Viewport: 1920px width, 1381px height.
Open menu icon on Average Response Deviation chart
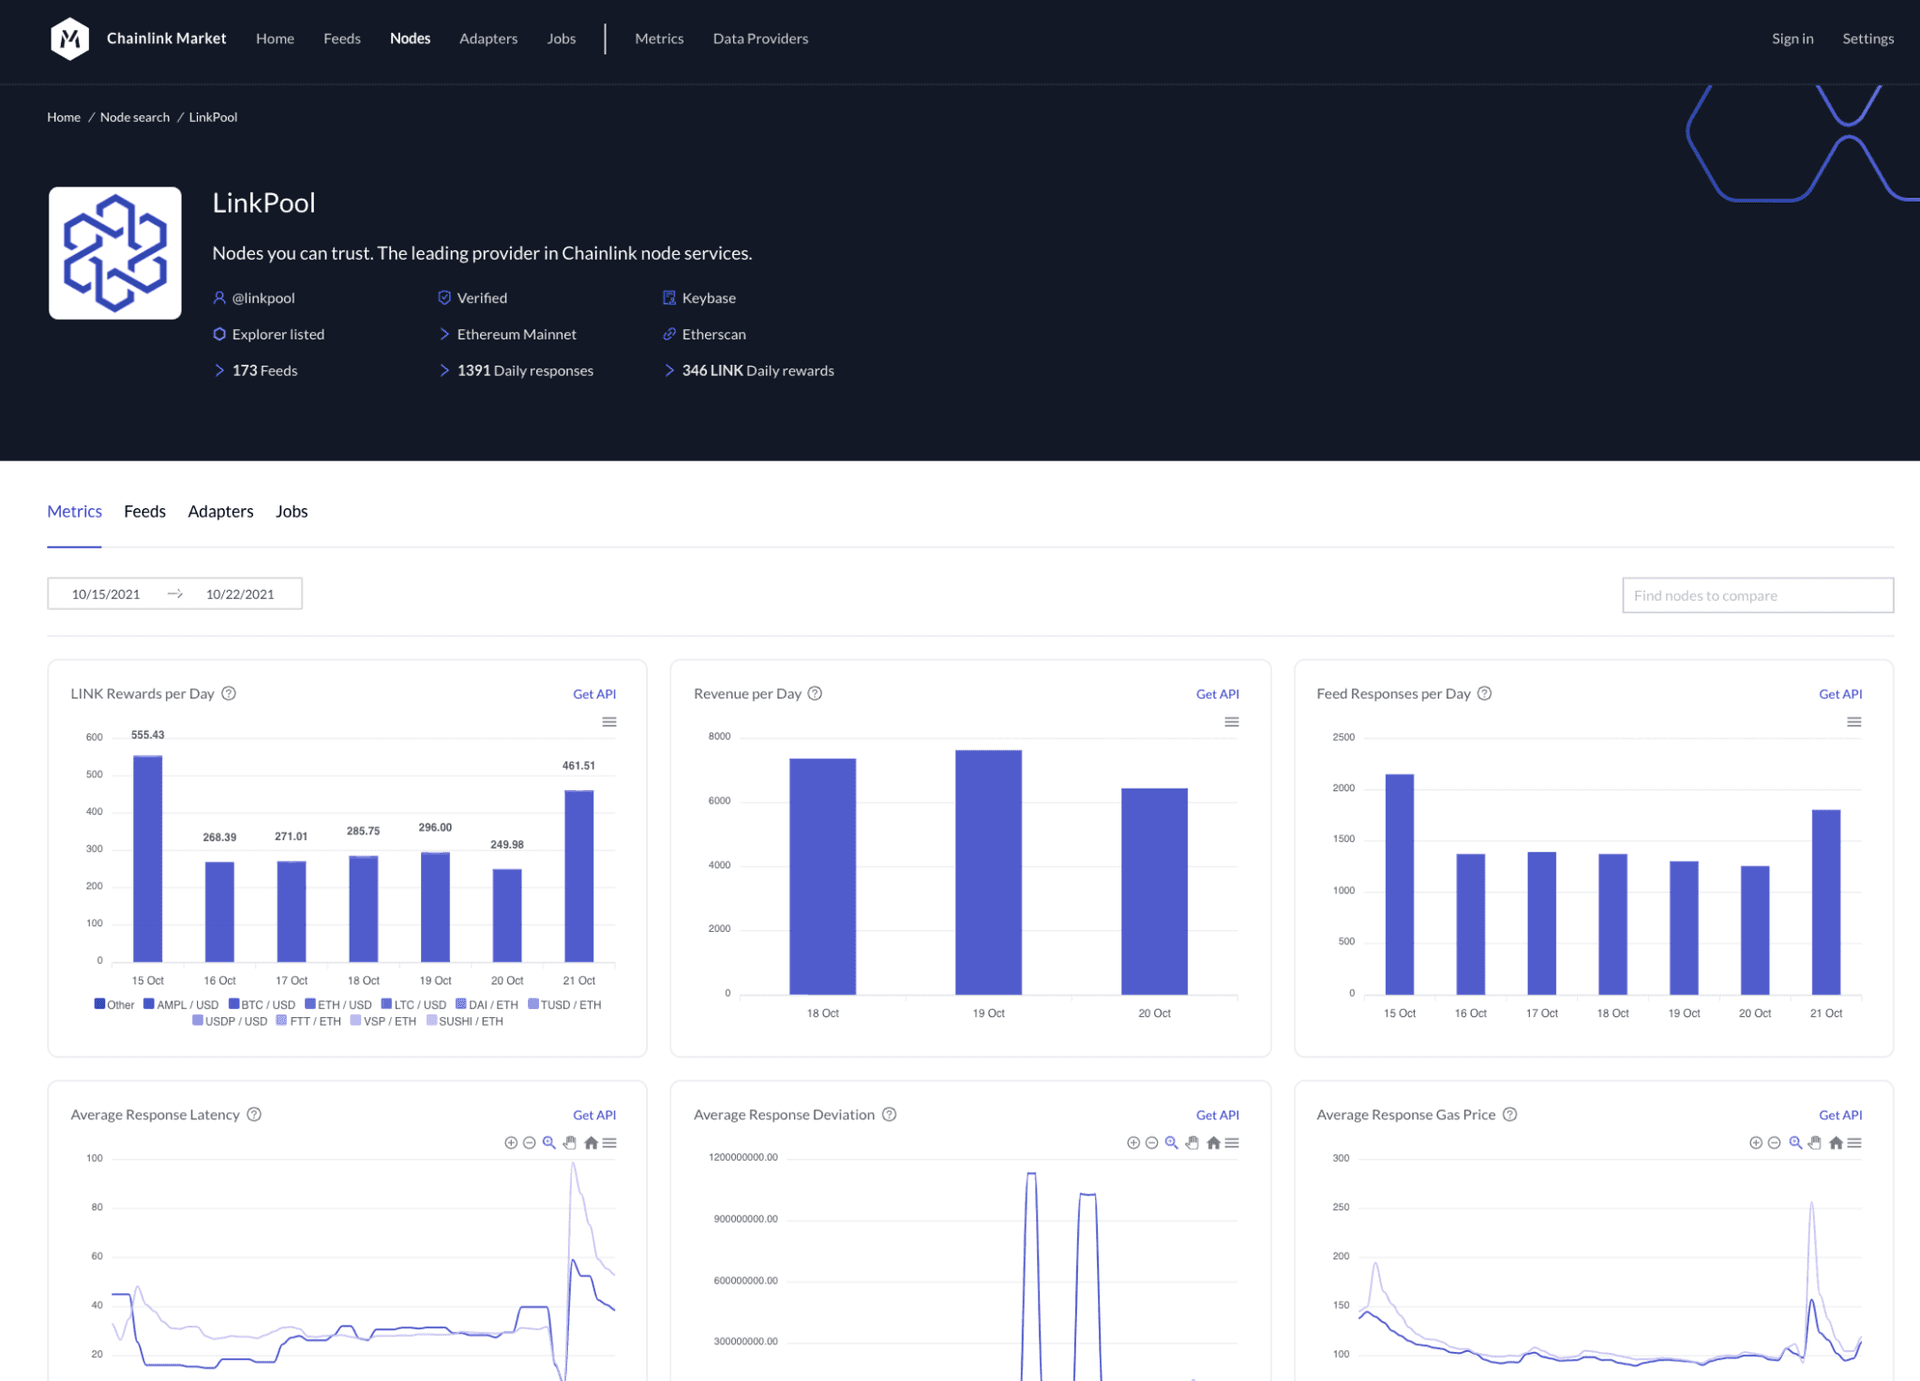pos(1232,1143)
